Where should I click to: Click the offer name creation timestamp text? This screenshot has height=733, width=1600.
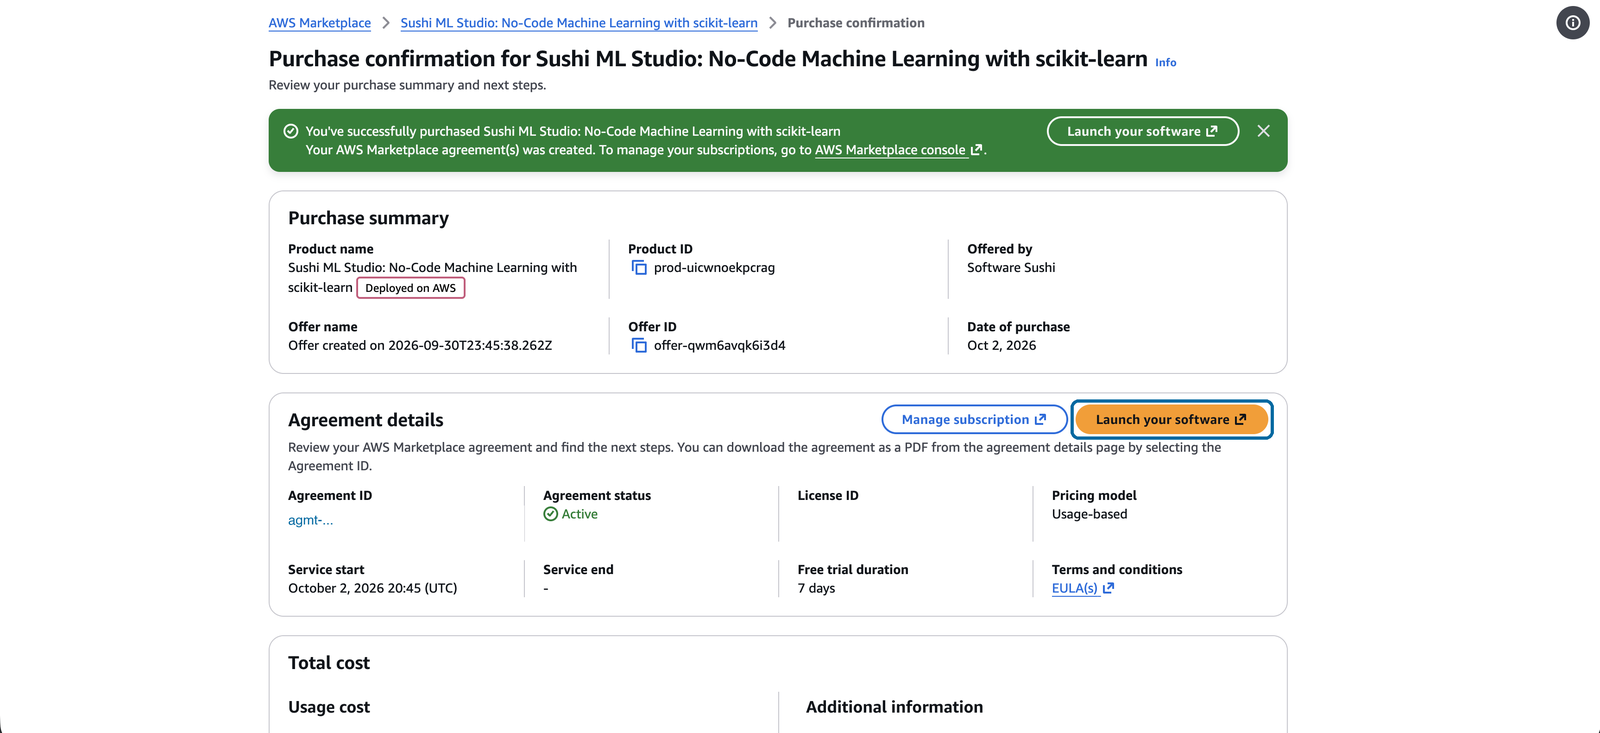click(420, 345)
